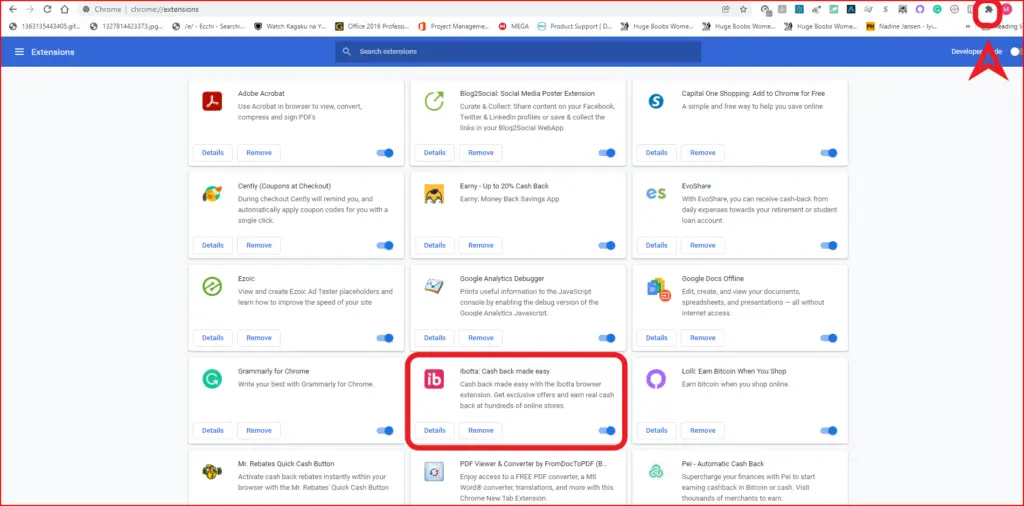
Task: Click the EvoShare 'es' icon
Action: pos(656,194)
